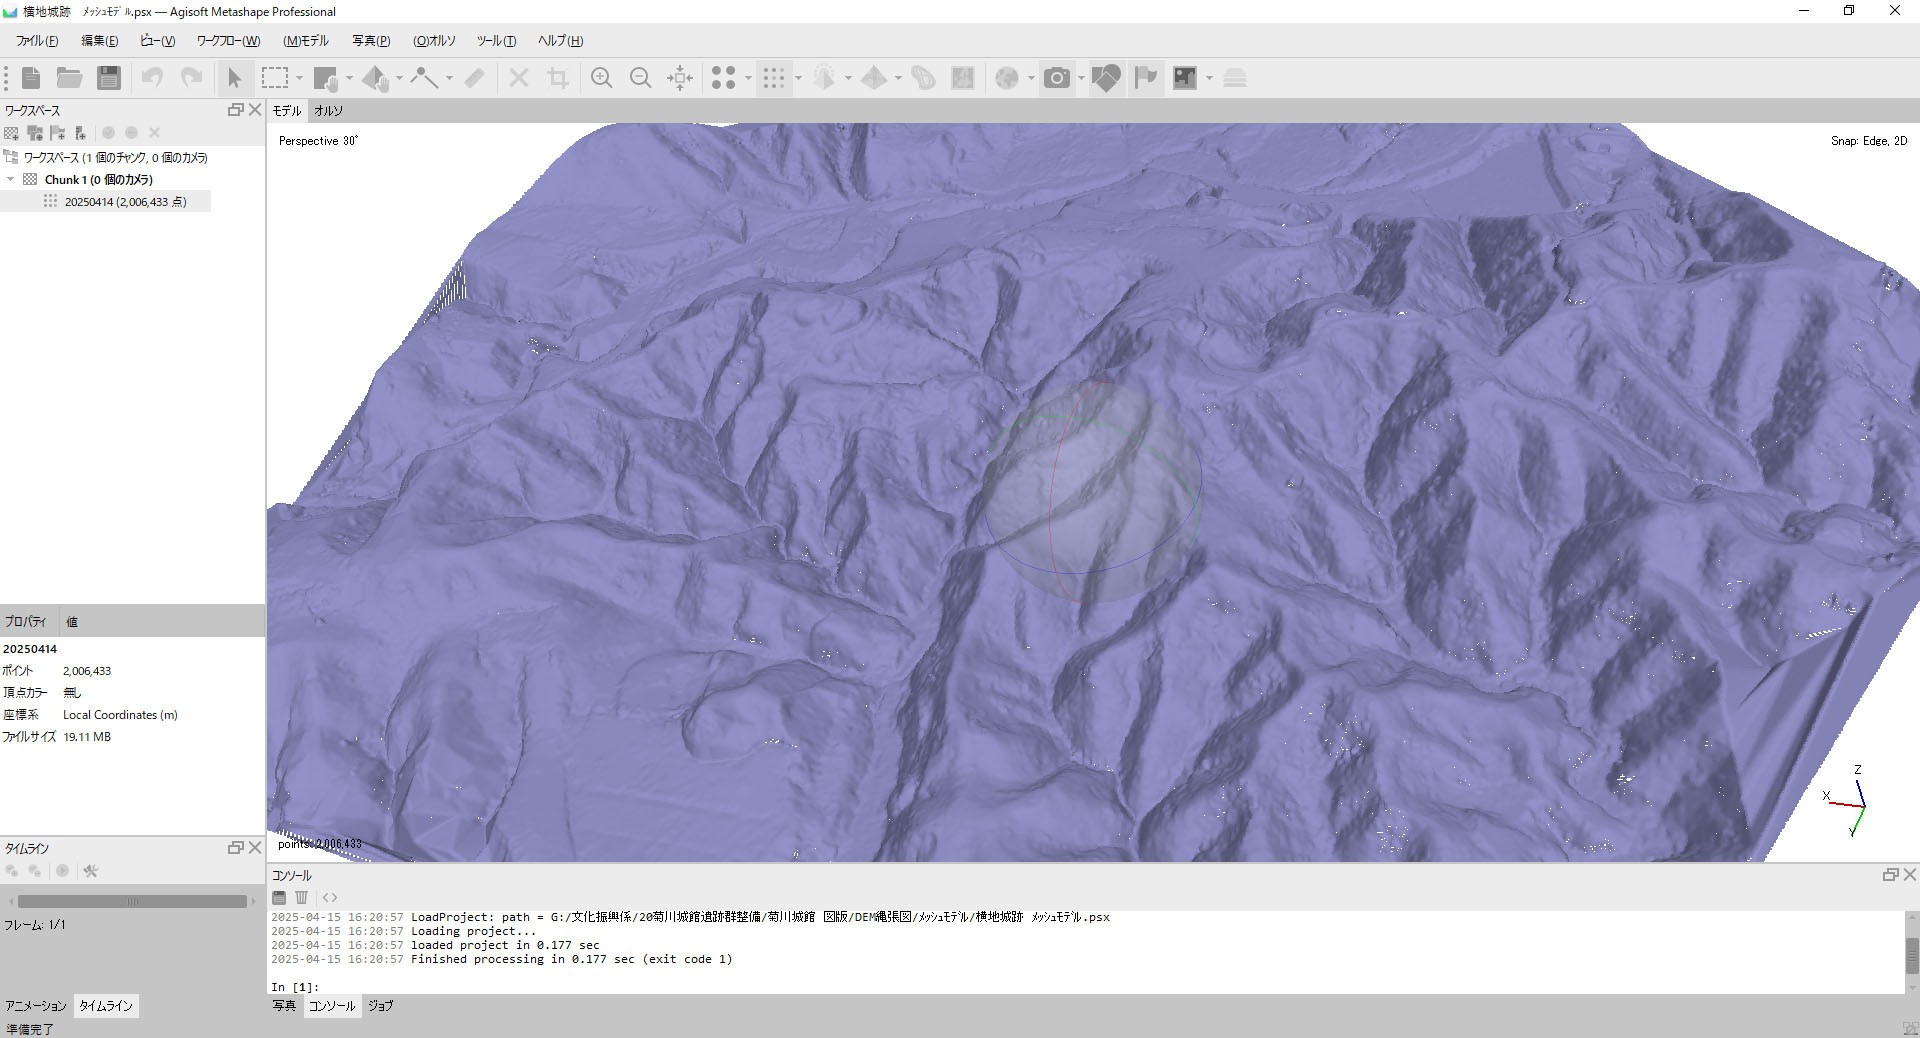Toggle the Basemap globe icon
Image resolution: width=1920 pixels, height=1038 pixels.
pos(1007,78)
